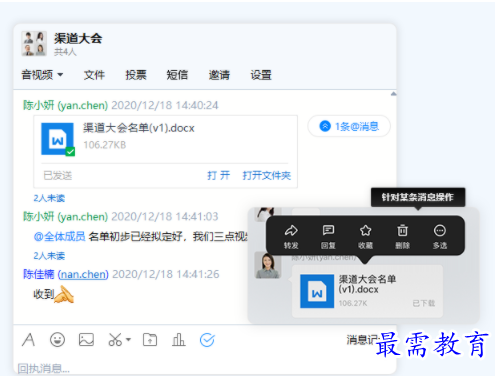
Task: Click 2人未读 under the @全体成员 message
Action: click(49, 256)
